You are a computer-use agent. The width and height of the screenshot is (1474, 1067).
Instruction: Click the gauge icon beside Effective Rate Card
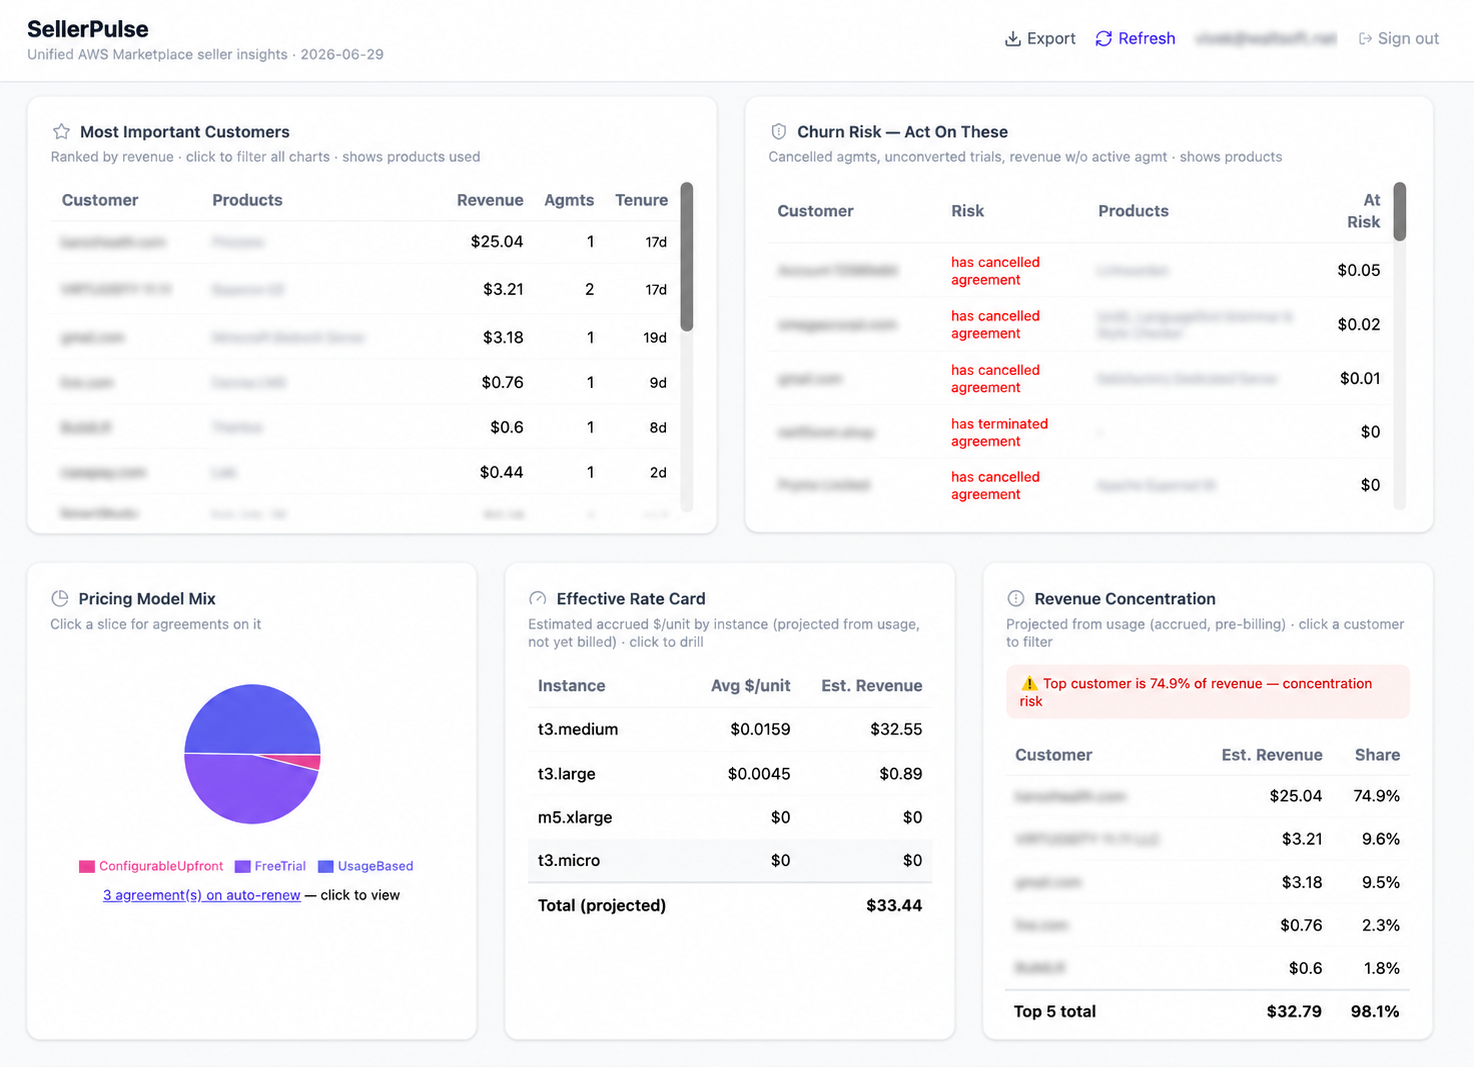pyautogui.click(x=538, y=598)
